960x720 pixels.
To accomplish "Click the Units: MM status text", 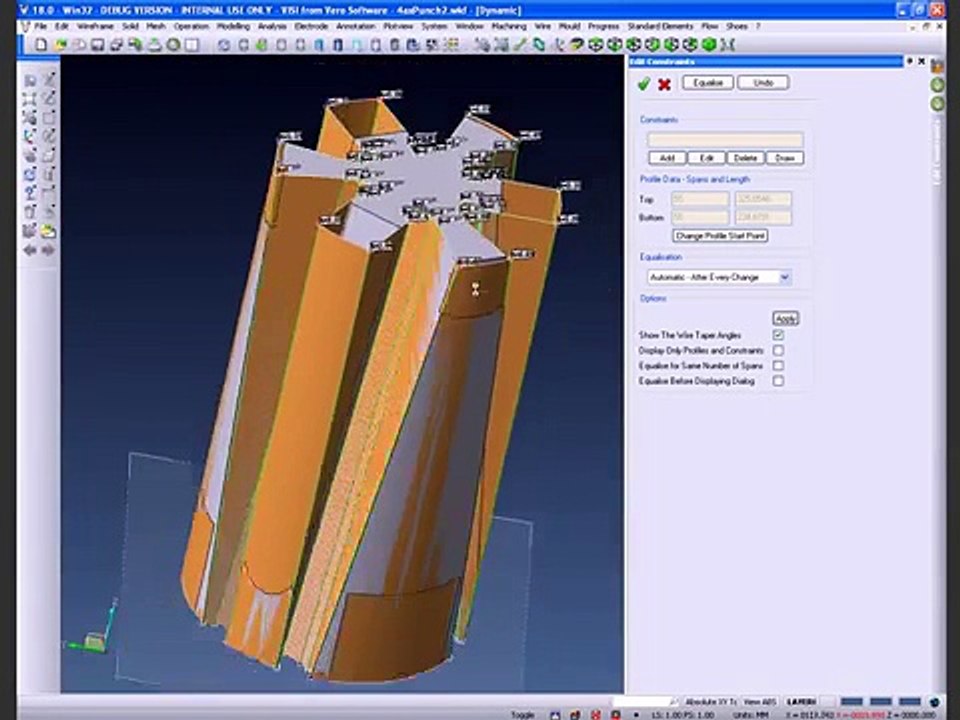I will pos(750,714).
